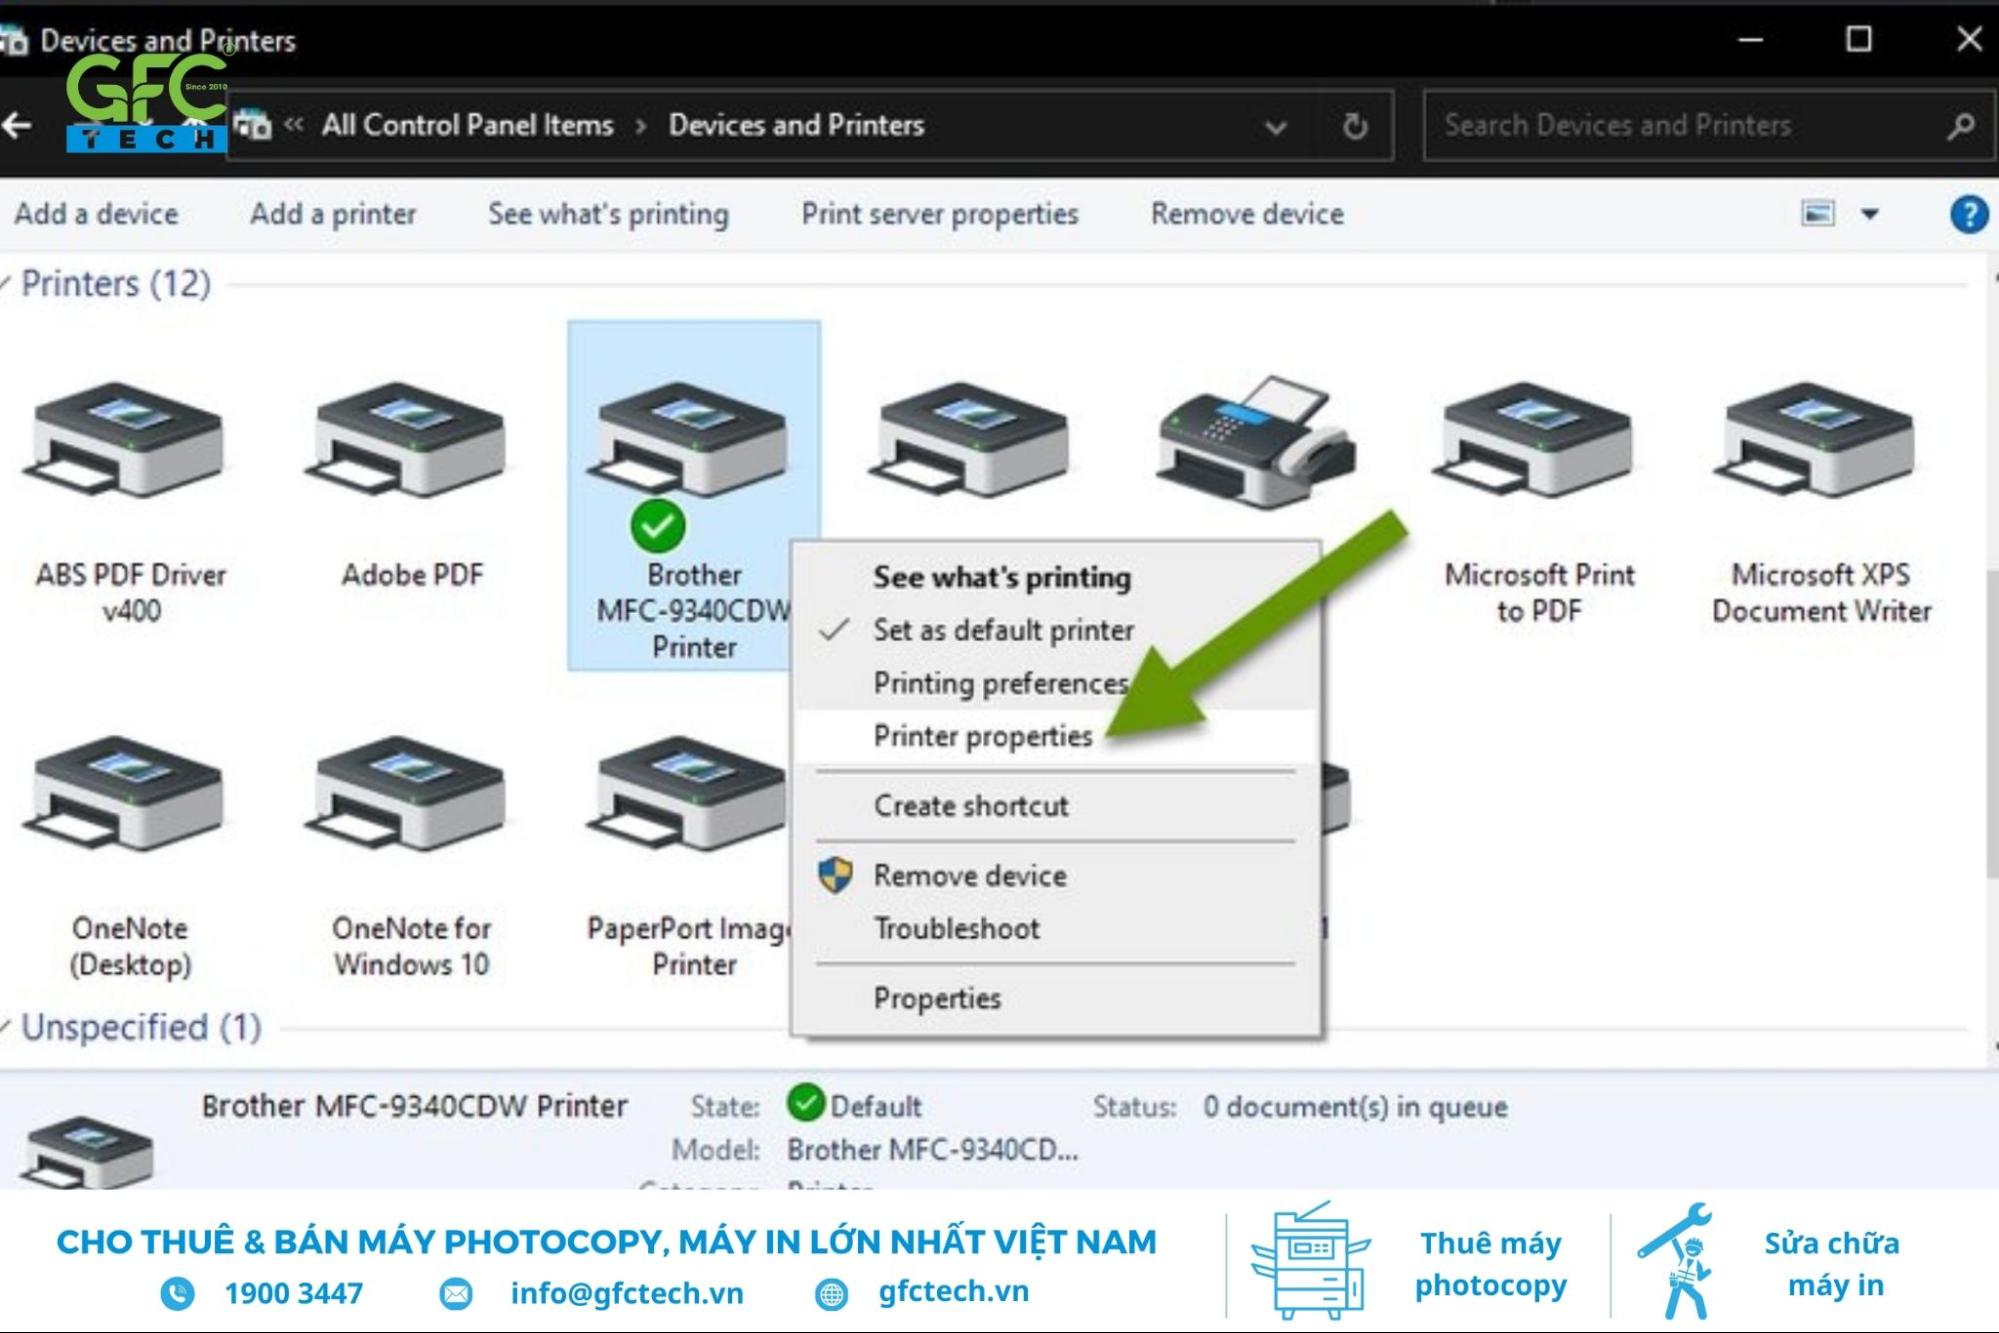Click Devices and Printers breadcrumb
This screenshot has width=1999, height=1333.
point(796,125)
